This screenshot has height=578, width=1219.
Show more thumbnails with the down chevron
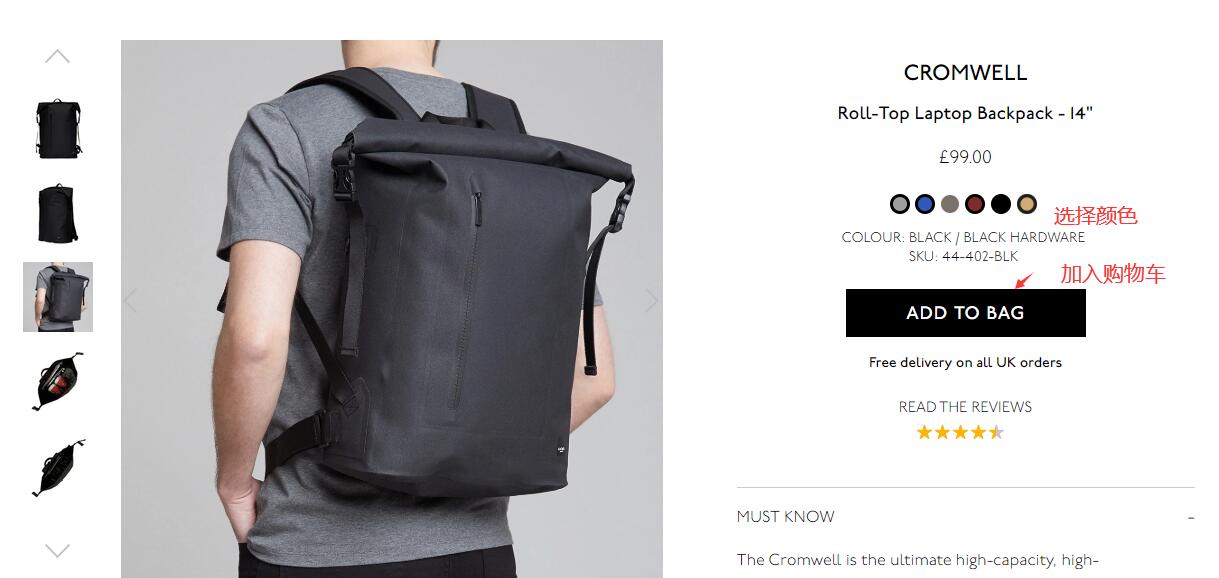(x=58, y=550)
